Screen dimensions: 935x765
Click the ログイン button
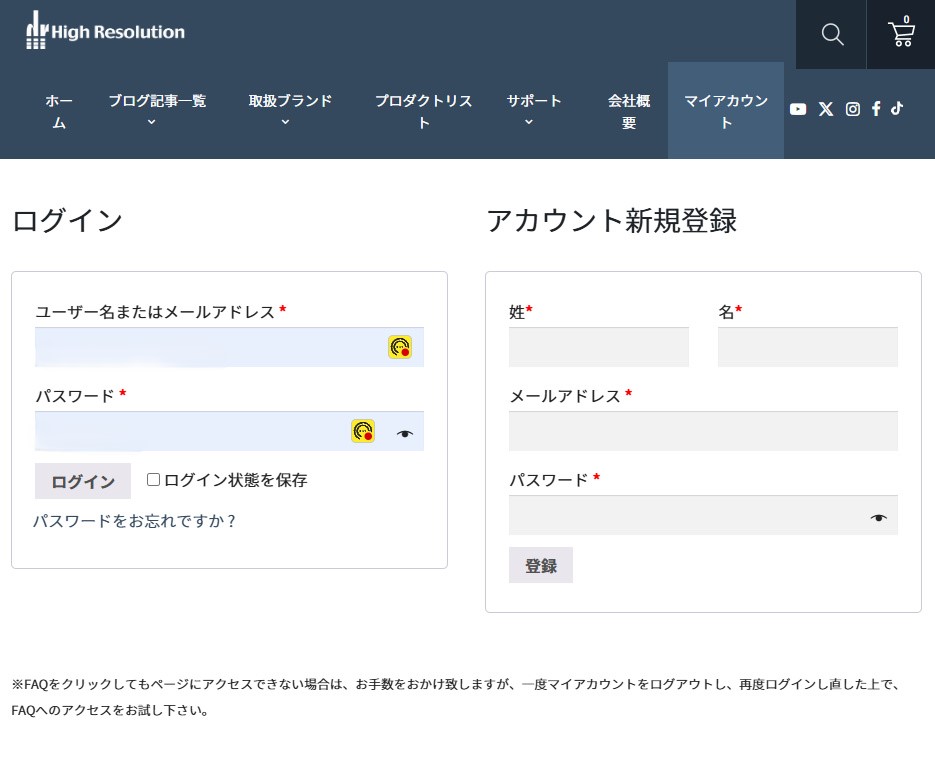pos(83,481)
